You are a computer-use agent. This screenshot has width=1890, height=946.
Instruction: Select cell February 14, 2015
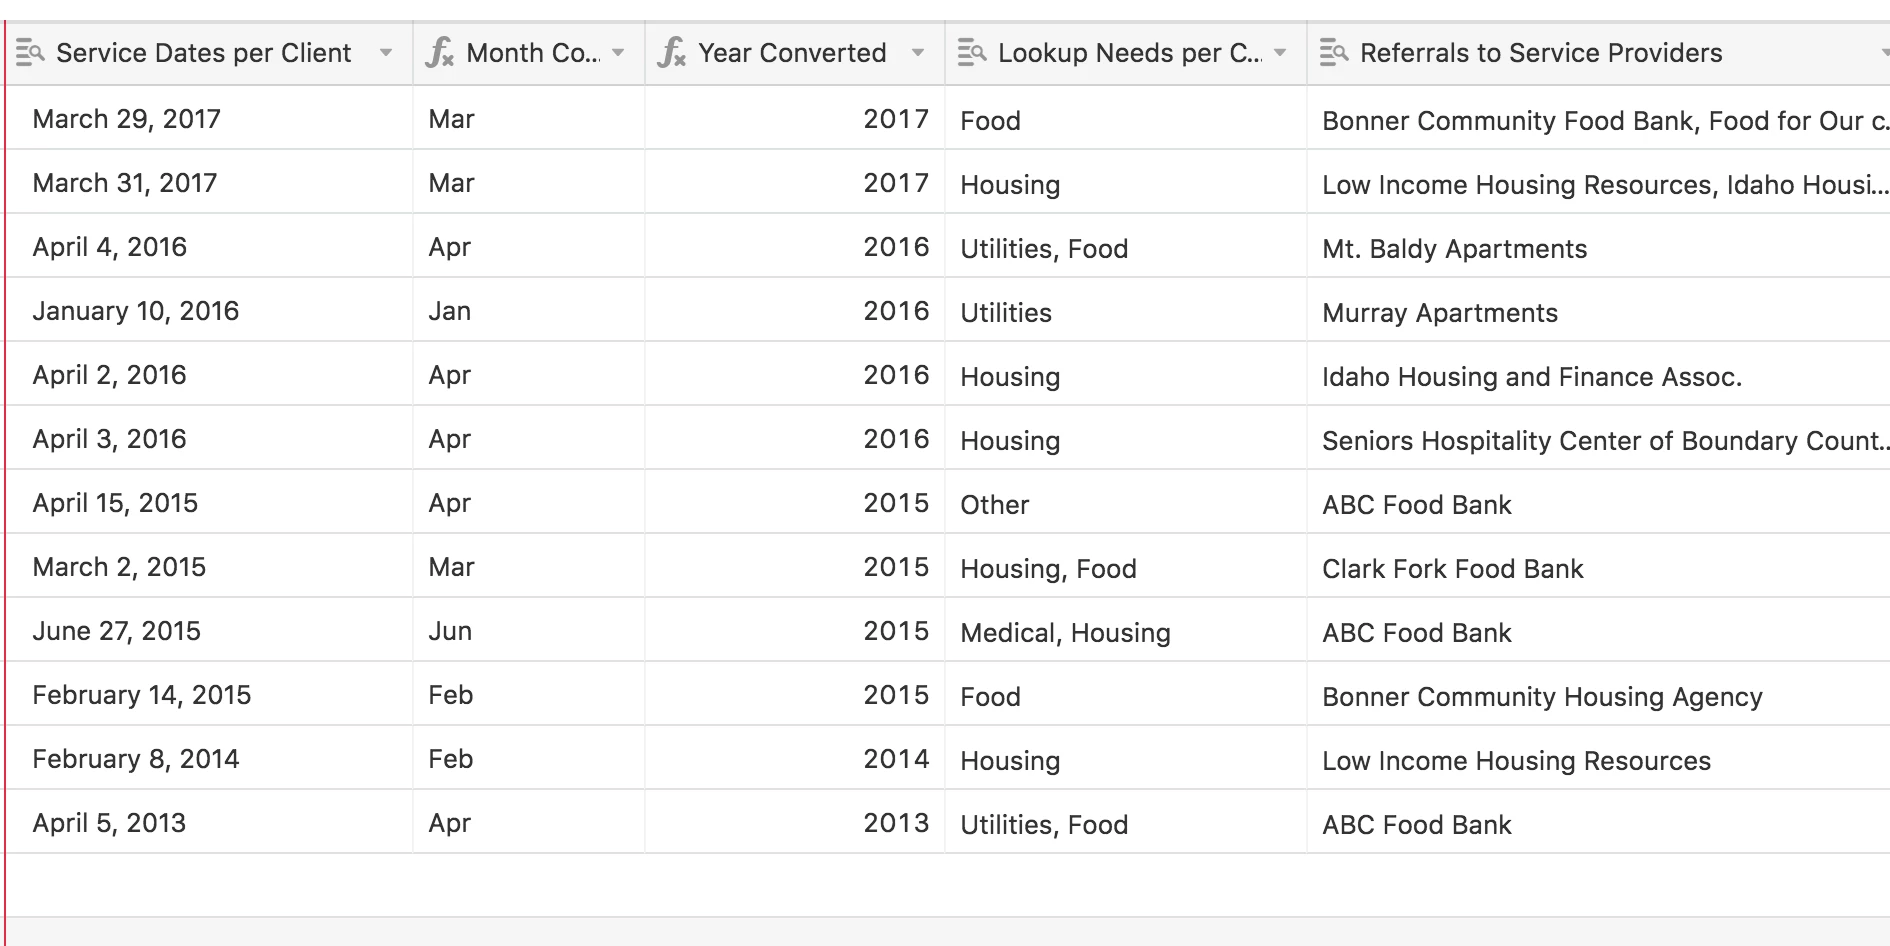(209, 694)
